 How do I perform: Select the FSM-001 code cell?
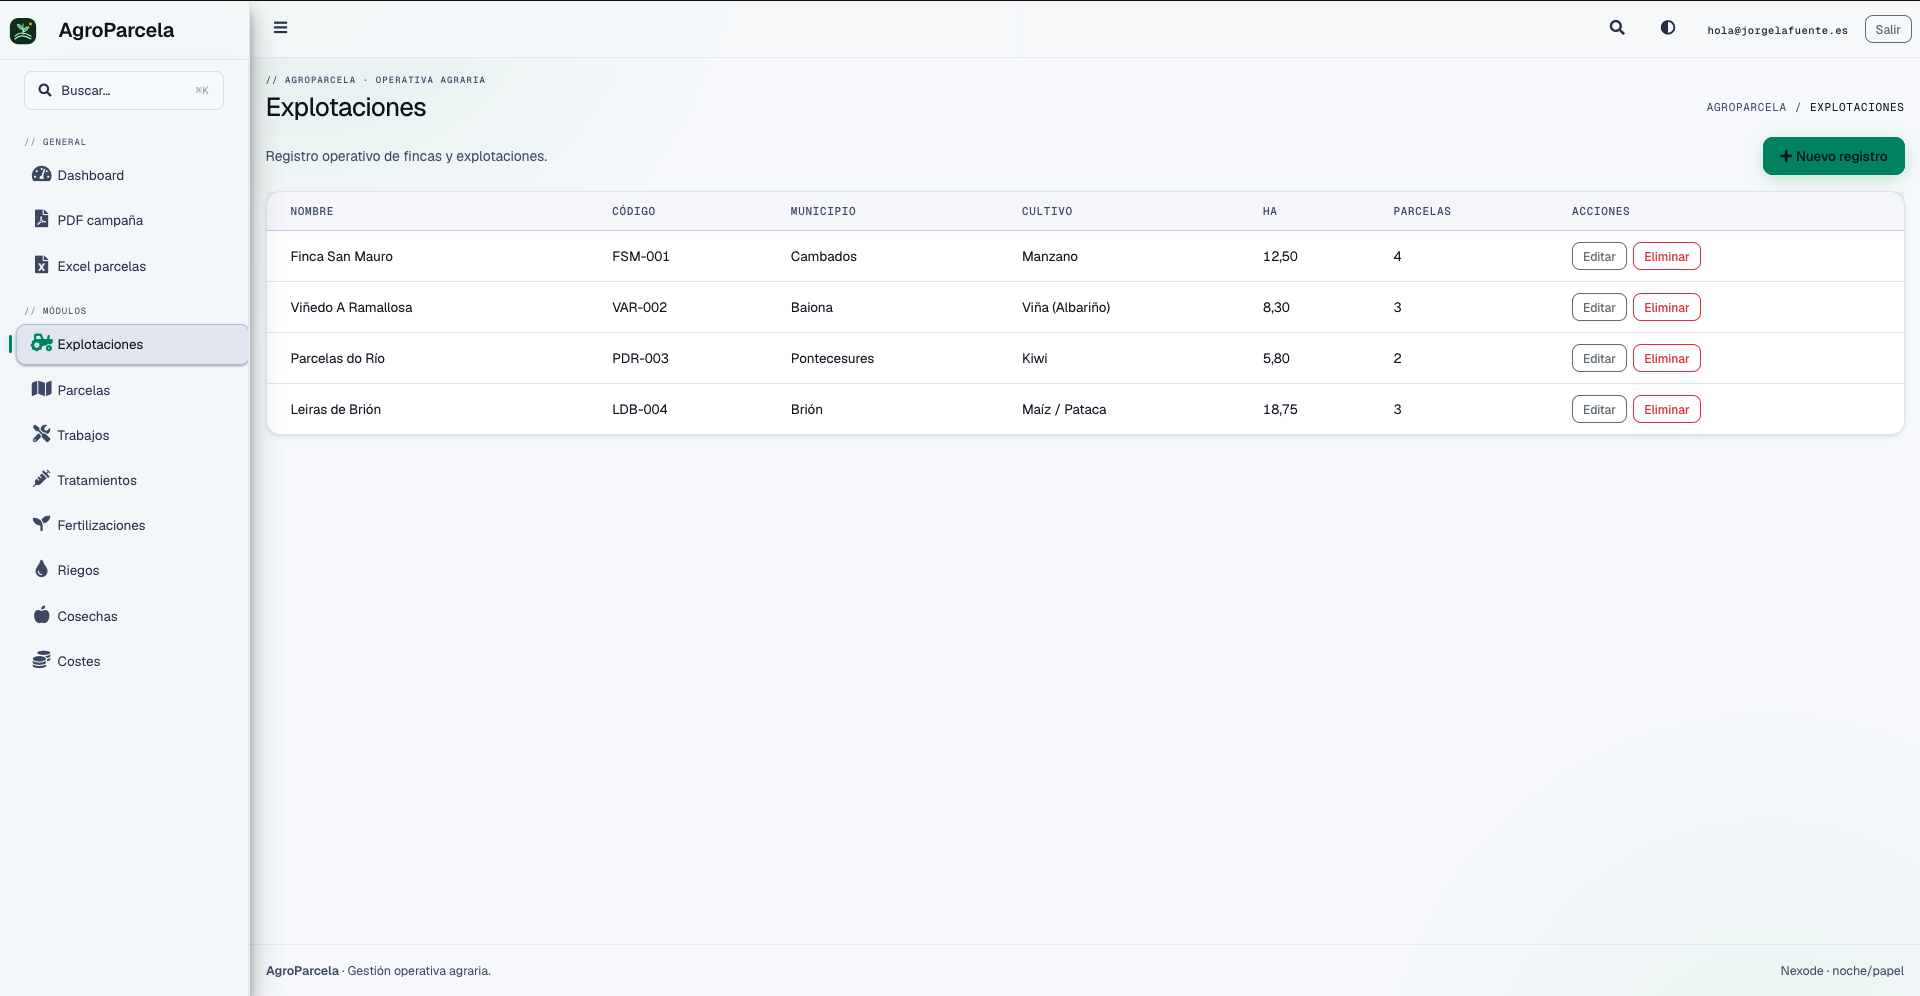click(x=641, y=257)
